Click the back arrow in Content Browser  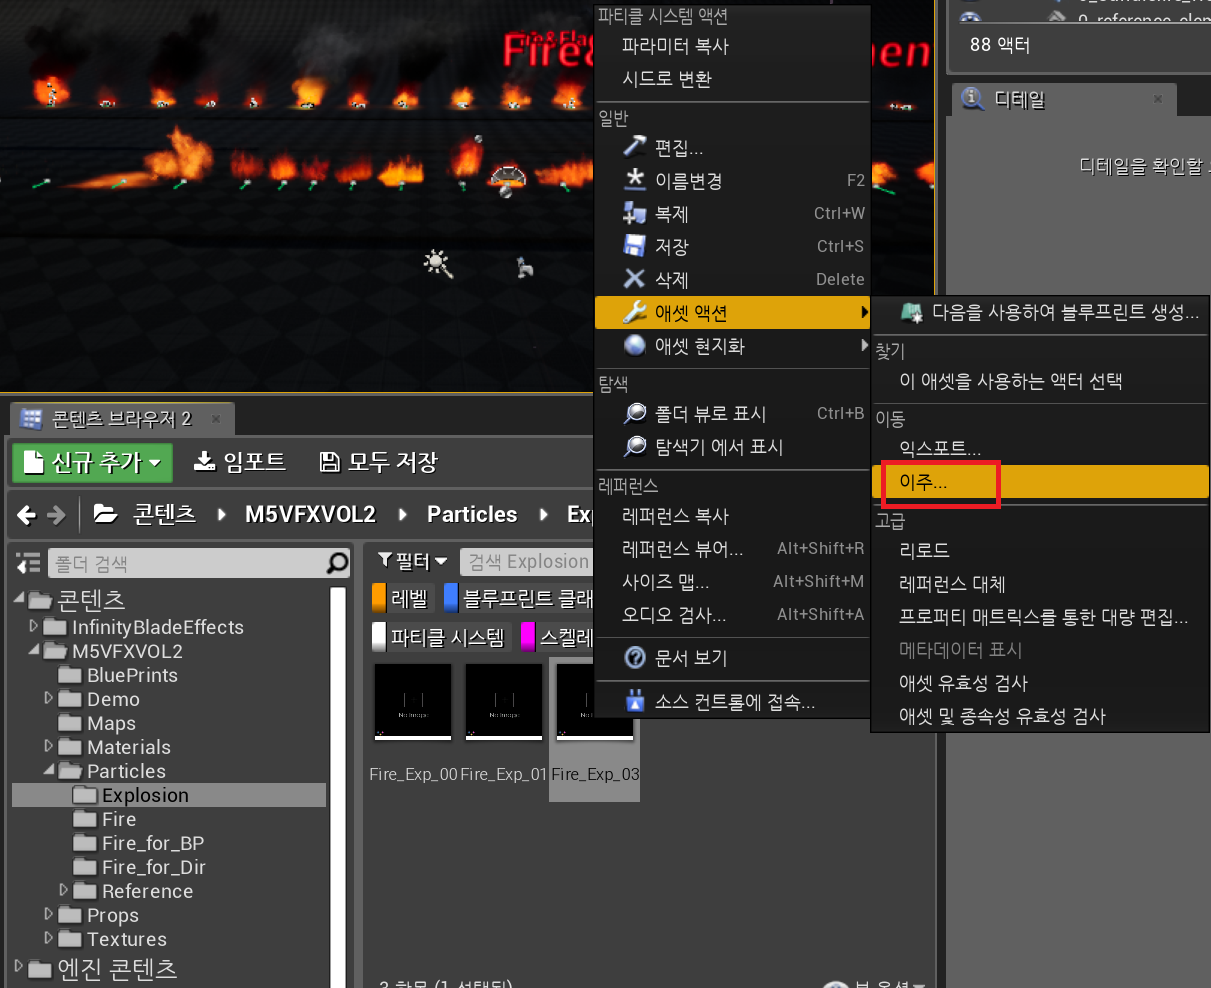27,515
